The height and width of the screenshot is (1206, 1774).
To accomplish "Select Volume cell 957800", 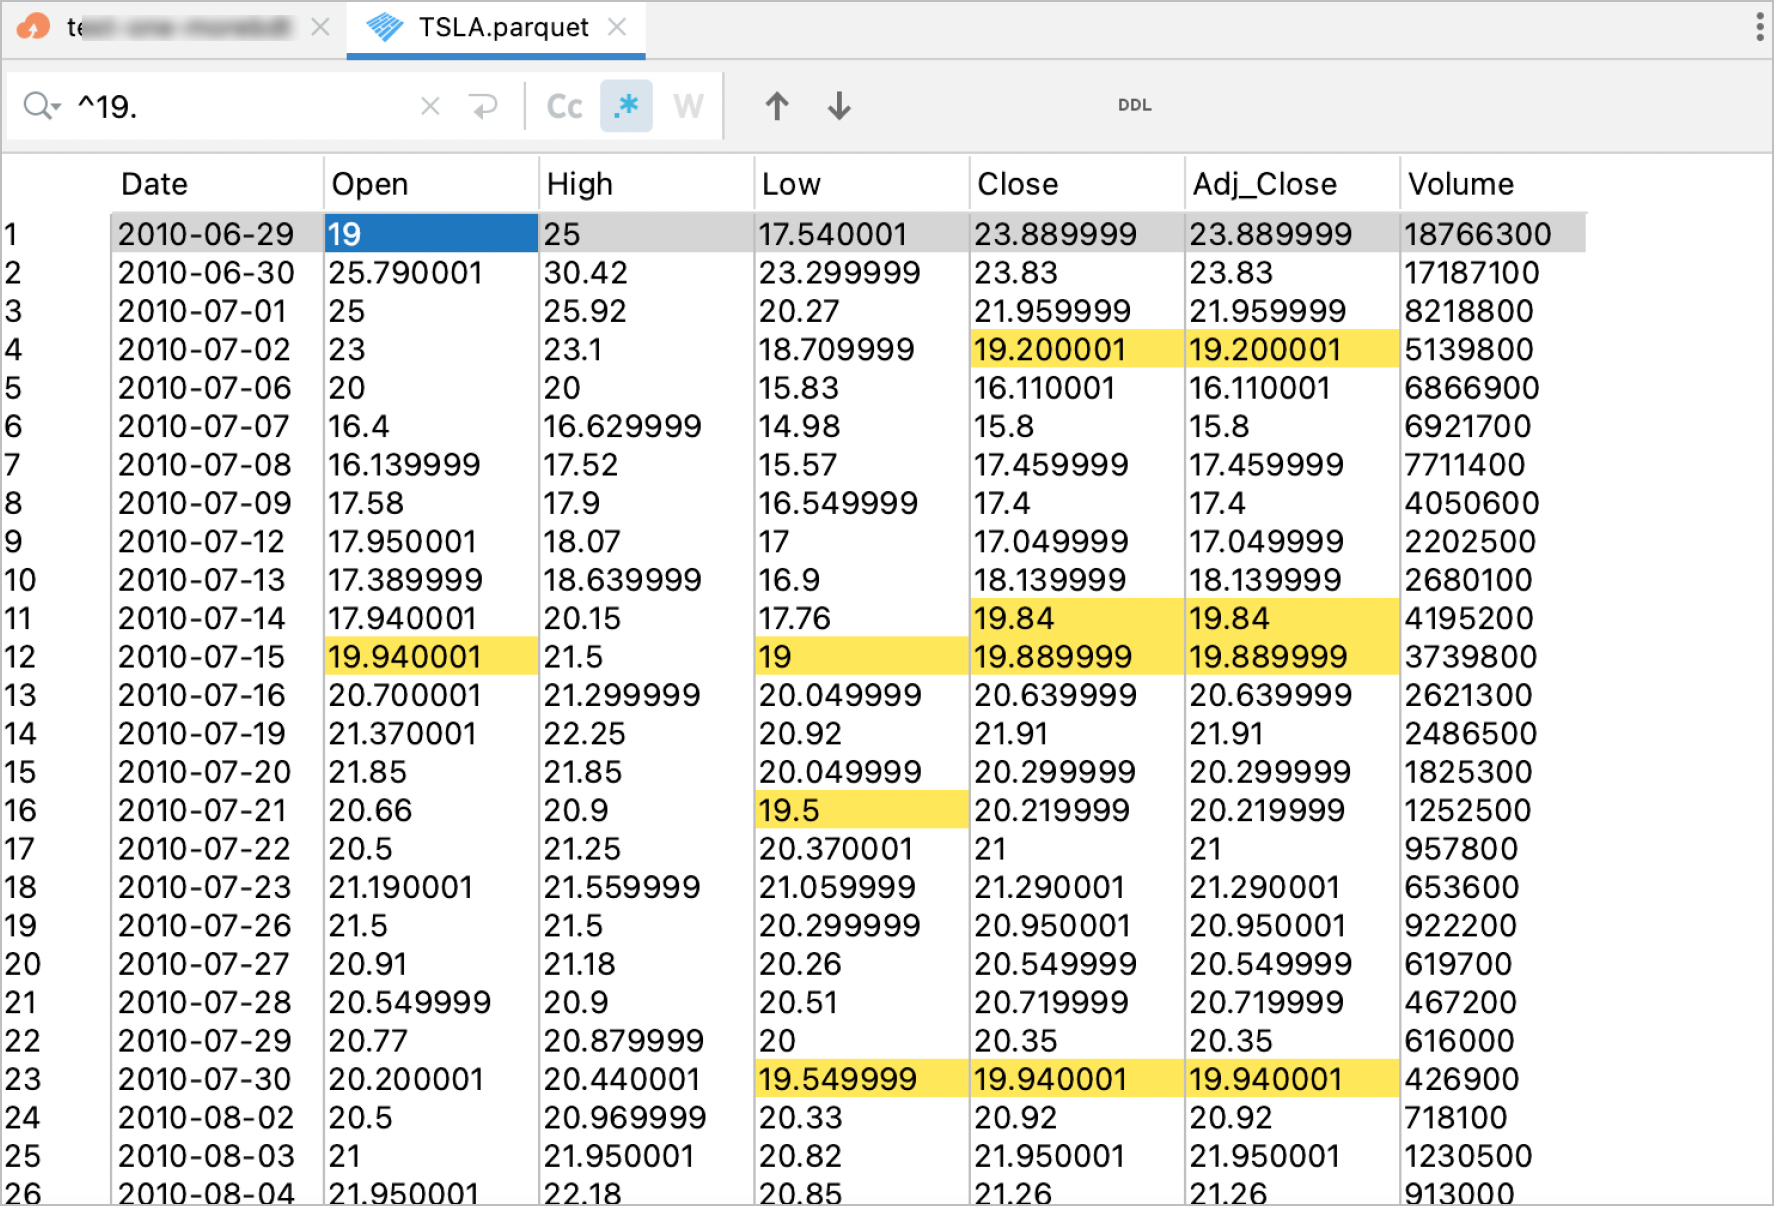I will click(x=1493, y=849).
